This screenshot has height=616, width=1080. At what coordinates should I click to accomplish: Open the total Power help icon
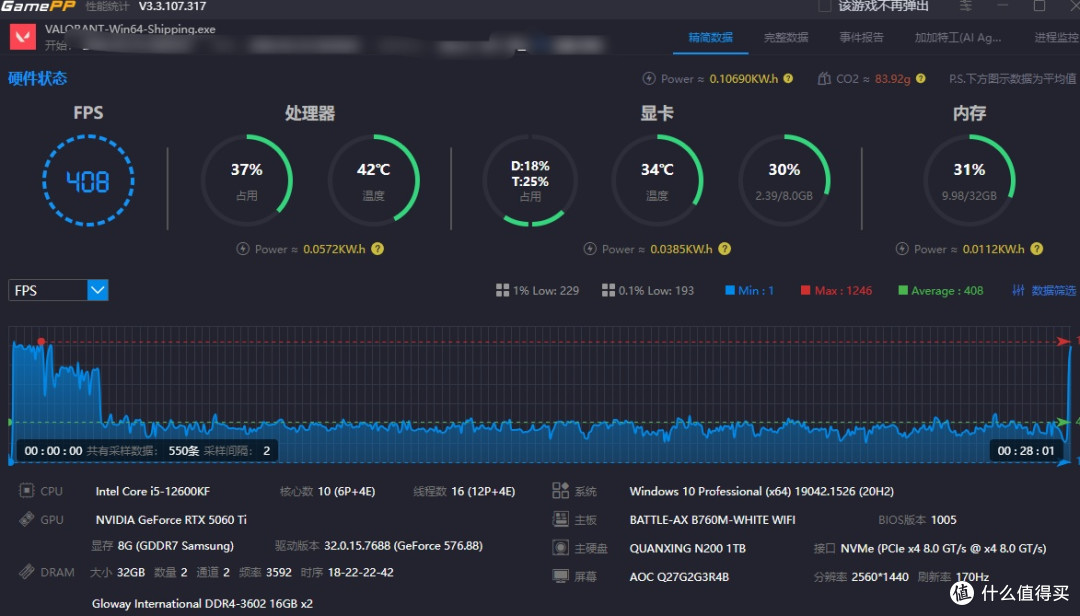(x=788, y=79)
